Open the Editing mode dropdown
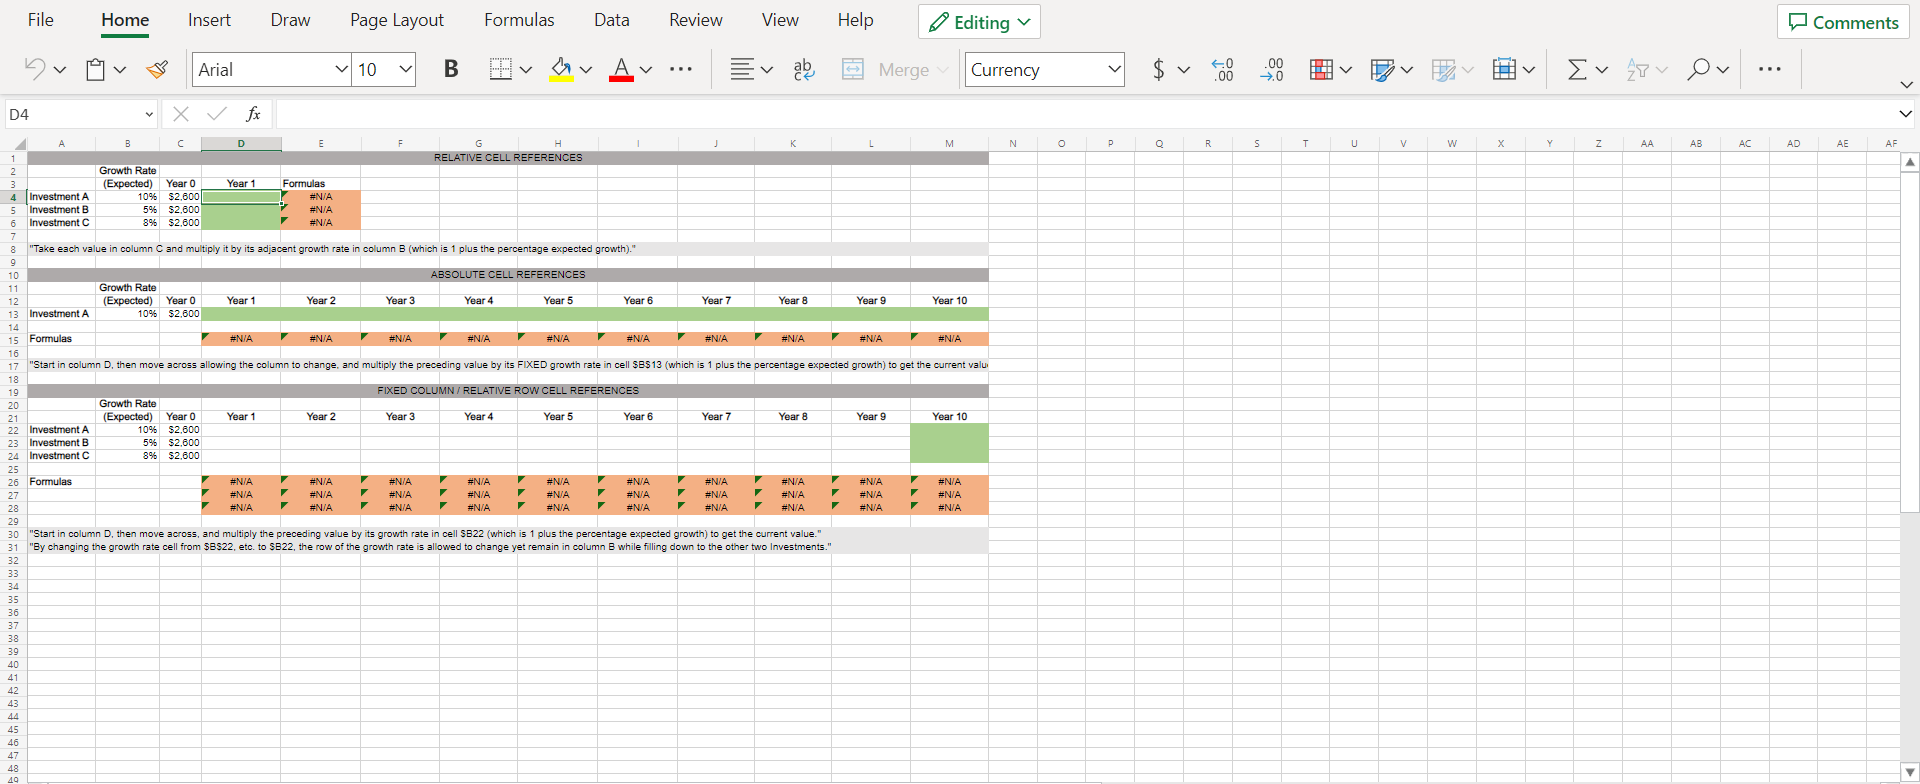1920x784 pixels. pos(979,22)
